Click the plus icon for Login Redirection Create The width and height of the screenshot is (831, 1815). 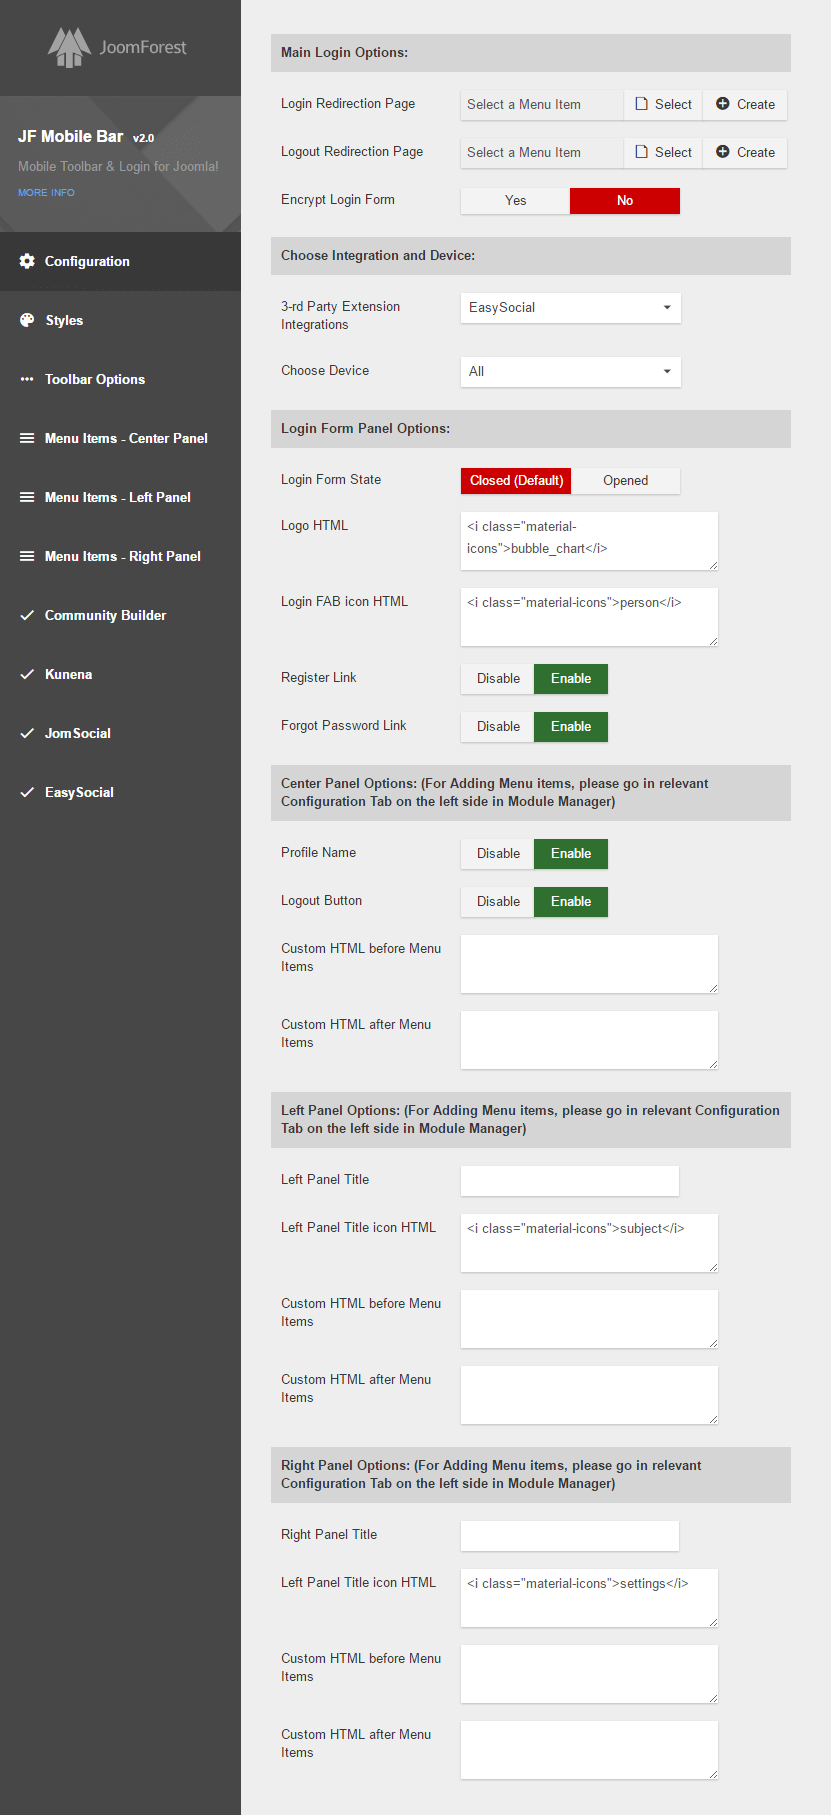tap(722, 104)
